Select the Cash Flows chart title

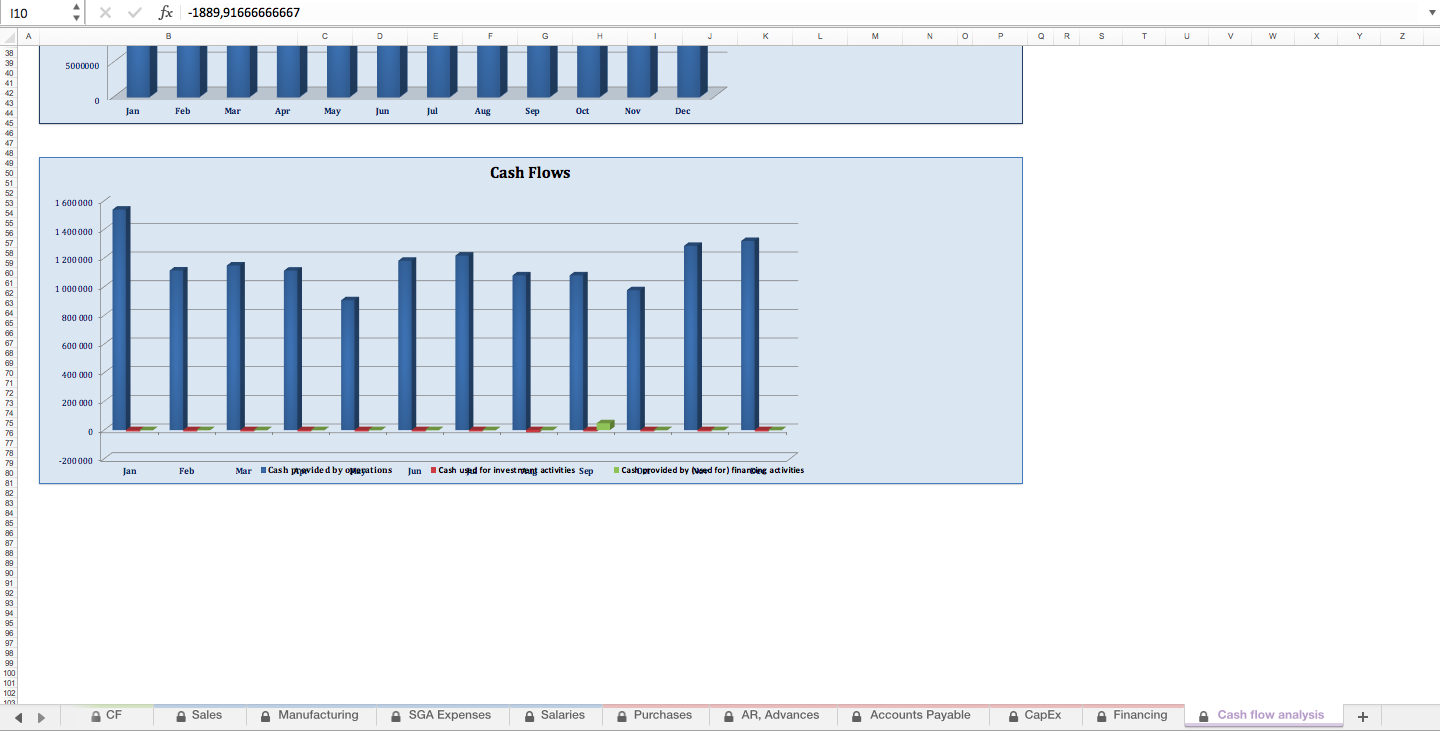529,172
